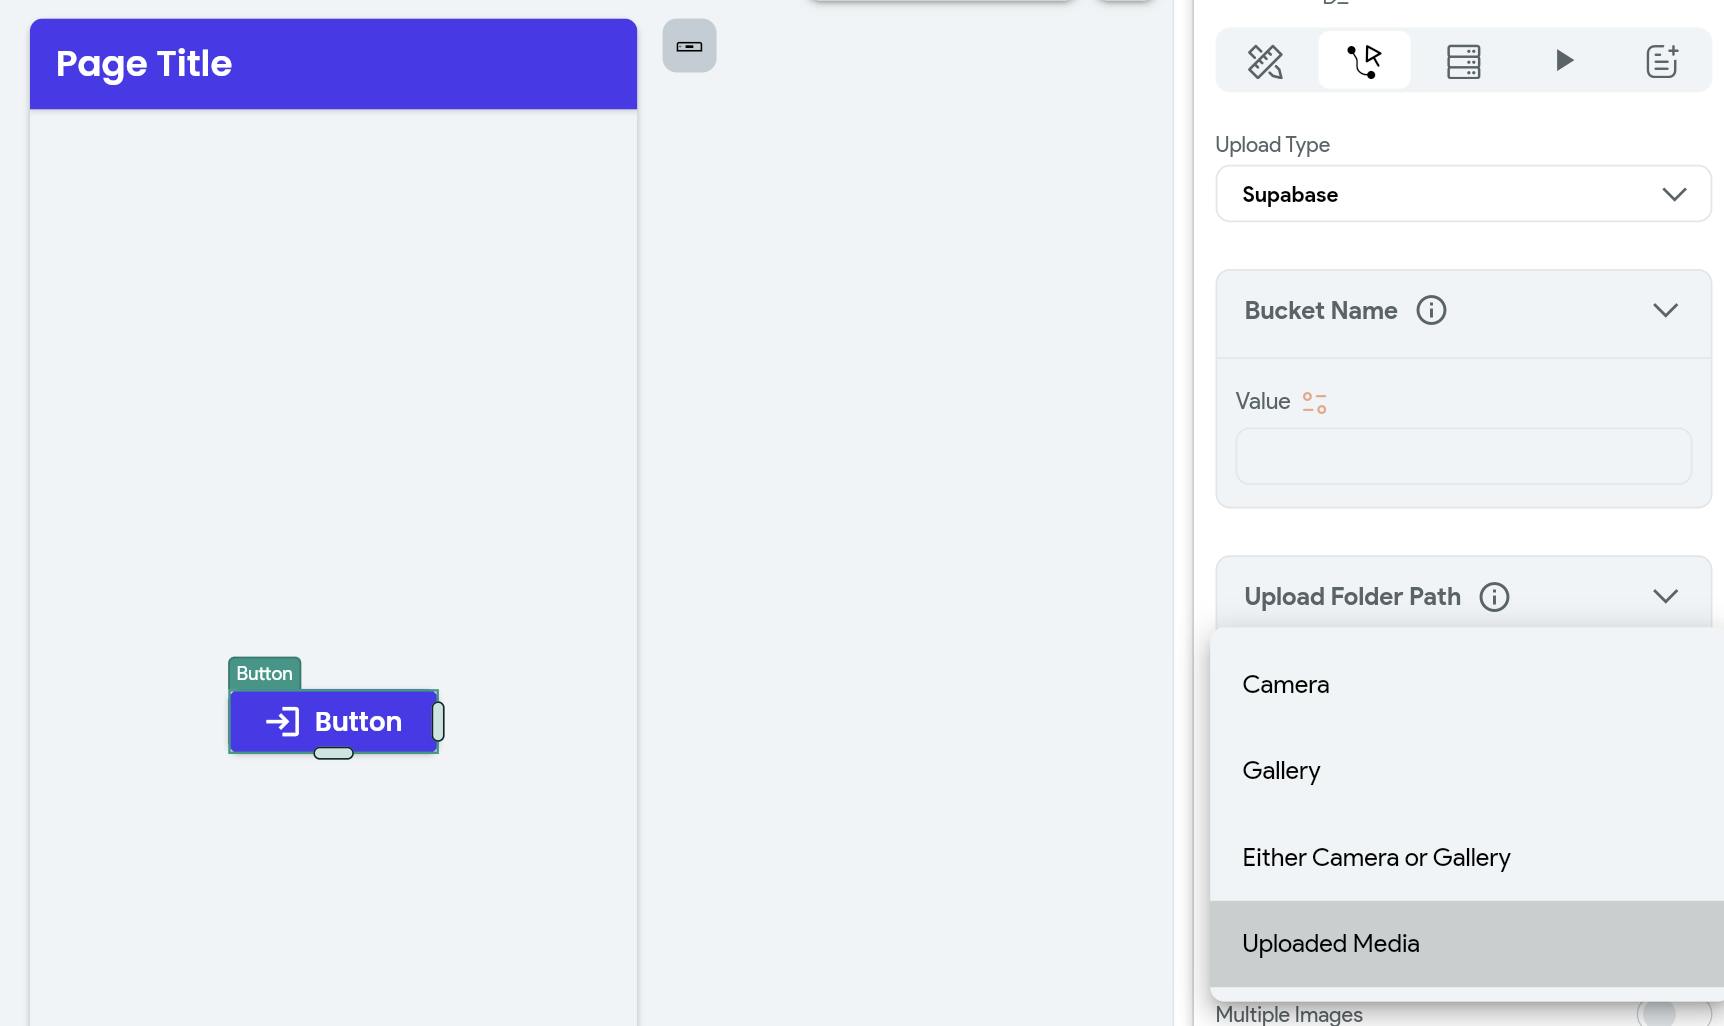This screenshot has width=1724, height=1026.
Task: Collapse the Bucket Name section
Action: point(1665,310)
